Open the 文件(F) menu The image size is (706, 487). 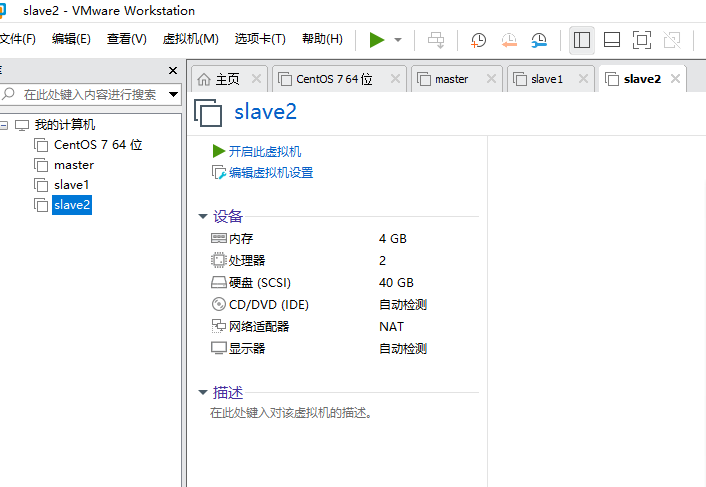pos(18,39)
